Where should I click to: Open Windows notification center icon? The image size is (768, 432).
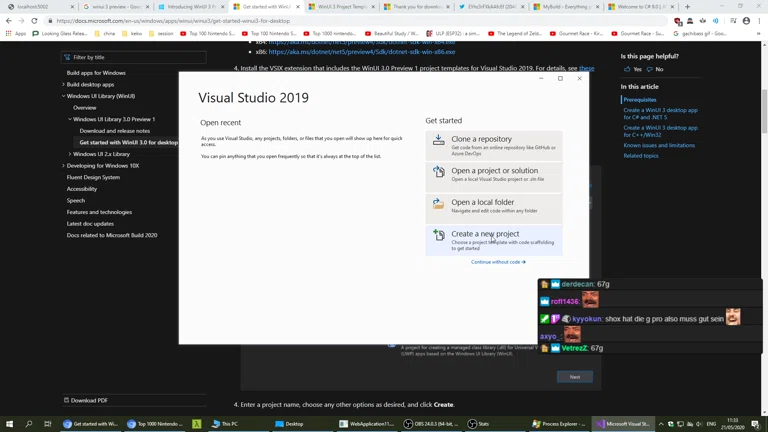(756, 424)
